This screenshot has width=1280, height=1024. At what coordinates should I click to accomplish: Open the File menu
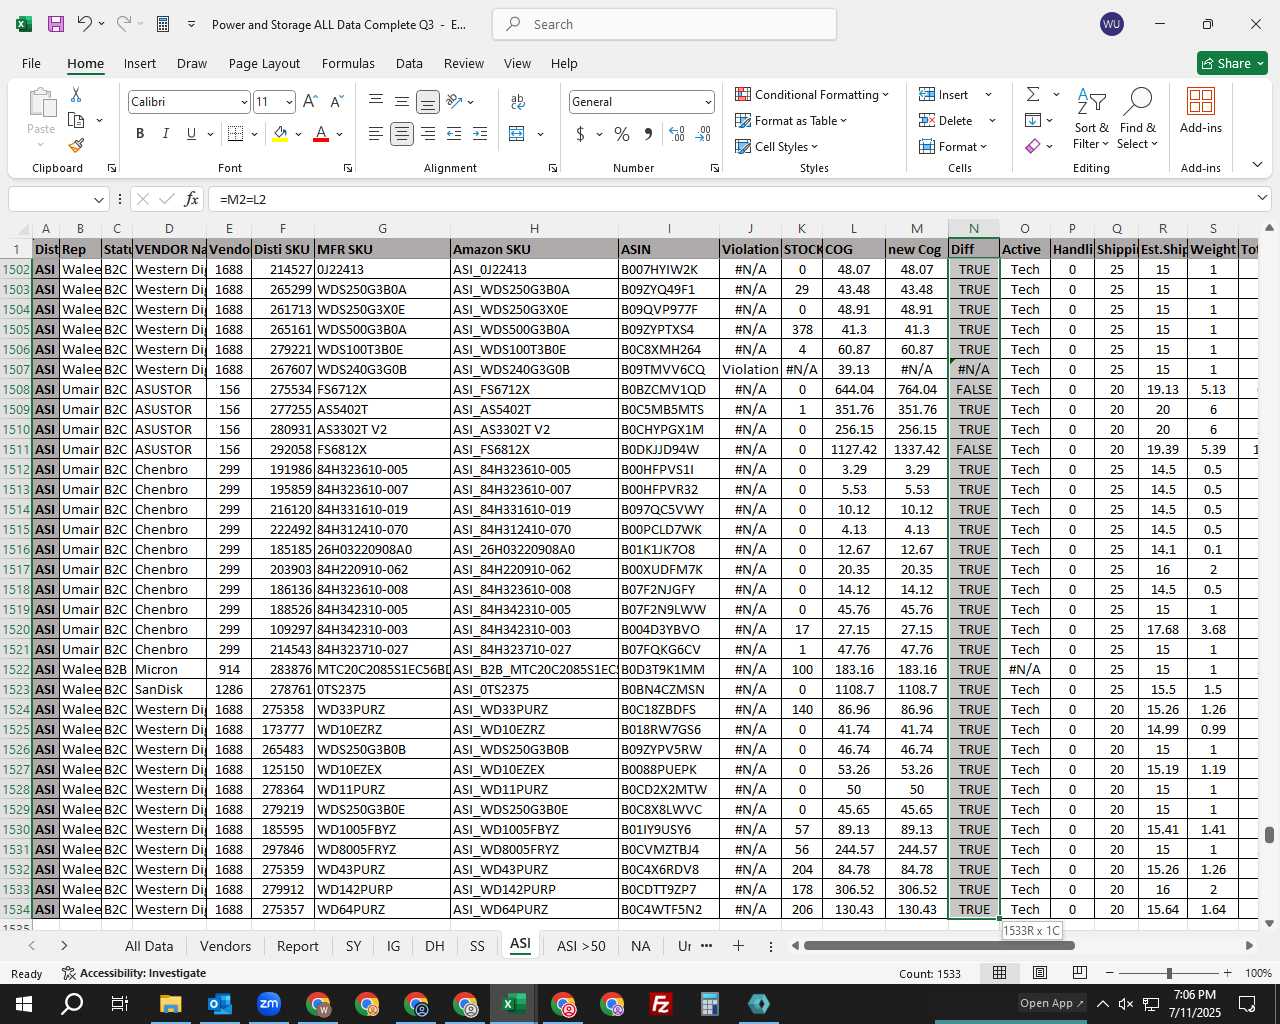click(x=31, y=63)
